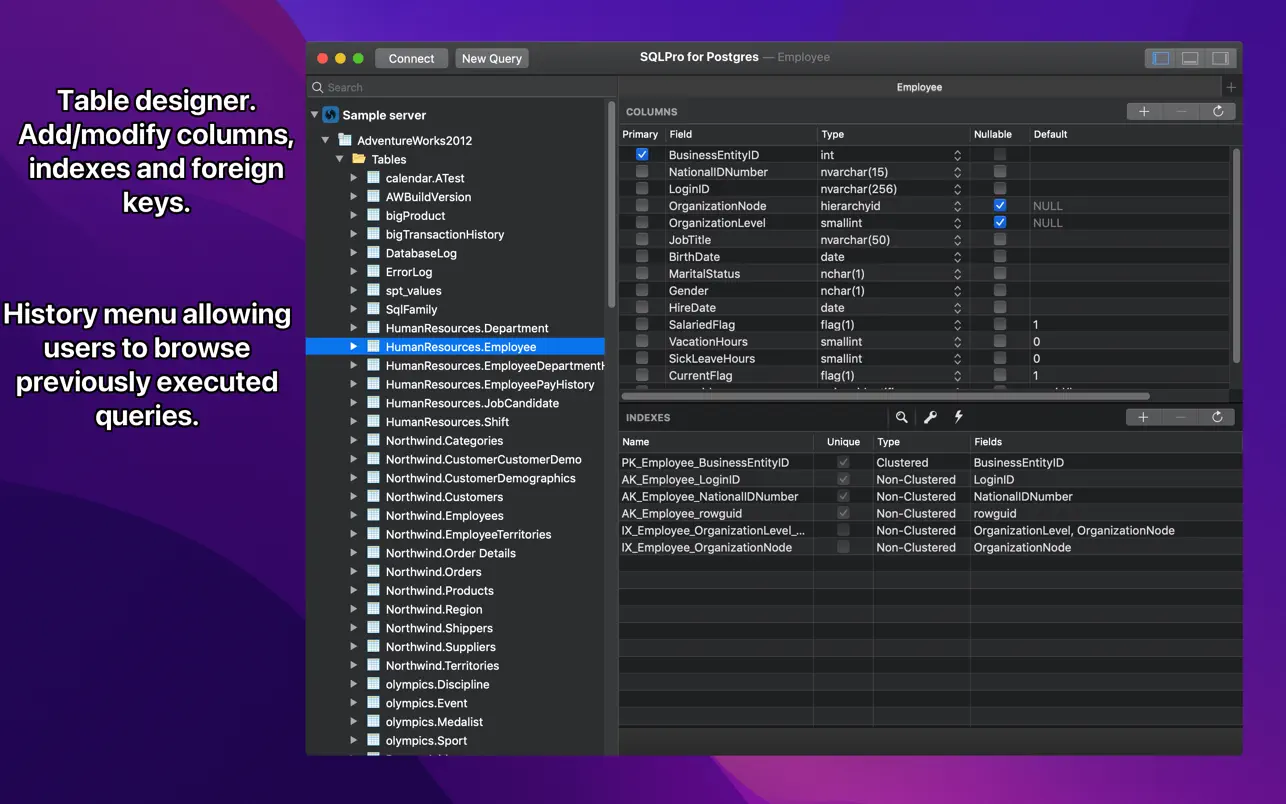Toggle the right sidebar panel icon

tap(1220, 58)
